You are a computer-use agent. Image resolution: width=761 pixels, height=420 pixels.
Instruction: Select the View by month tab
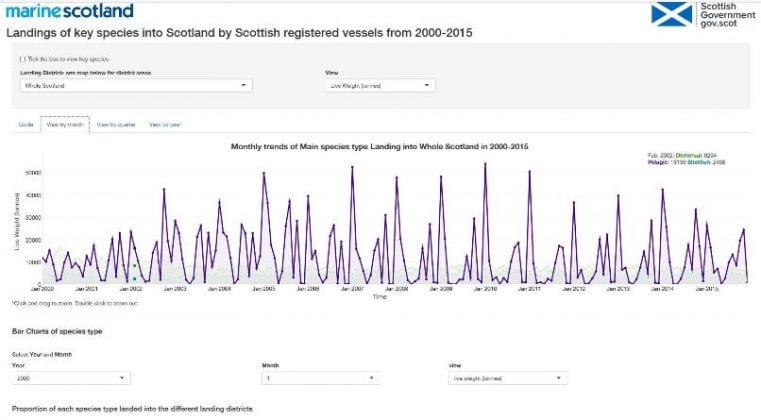(65, 125)
